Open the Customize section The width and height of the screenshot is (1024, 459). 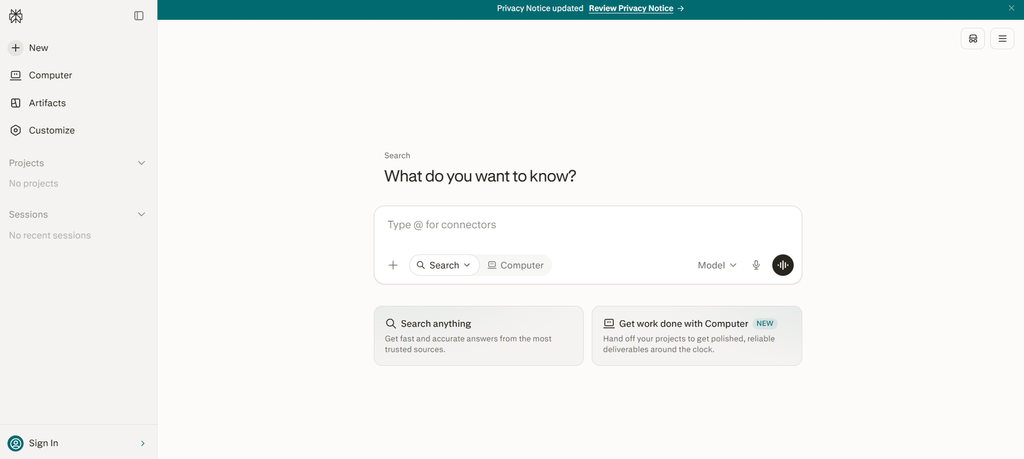(x=42, y=131)
